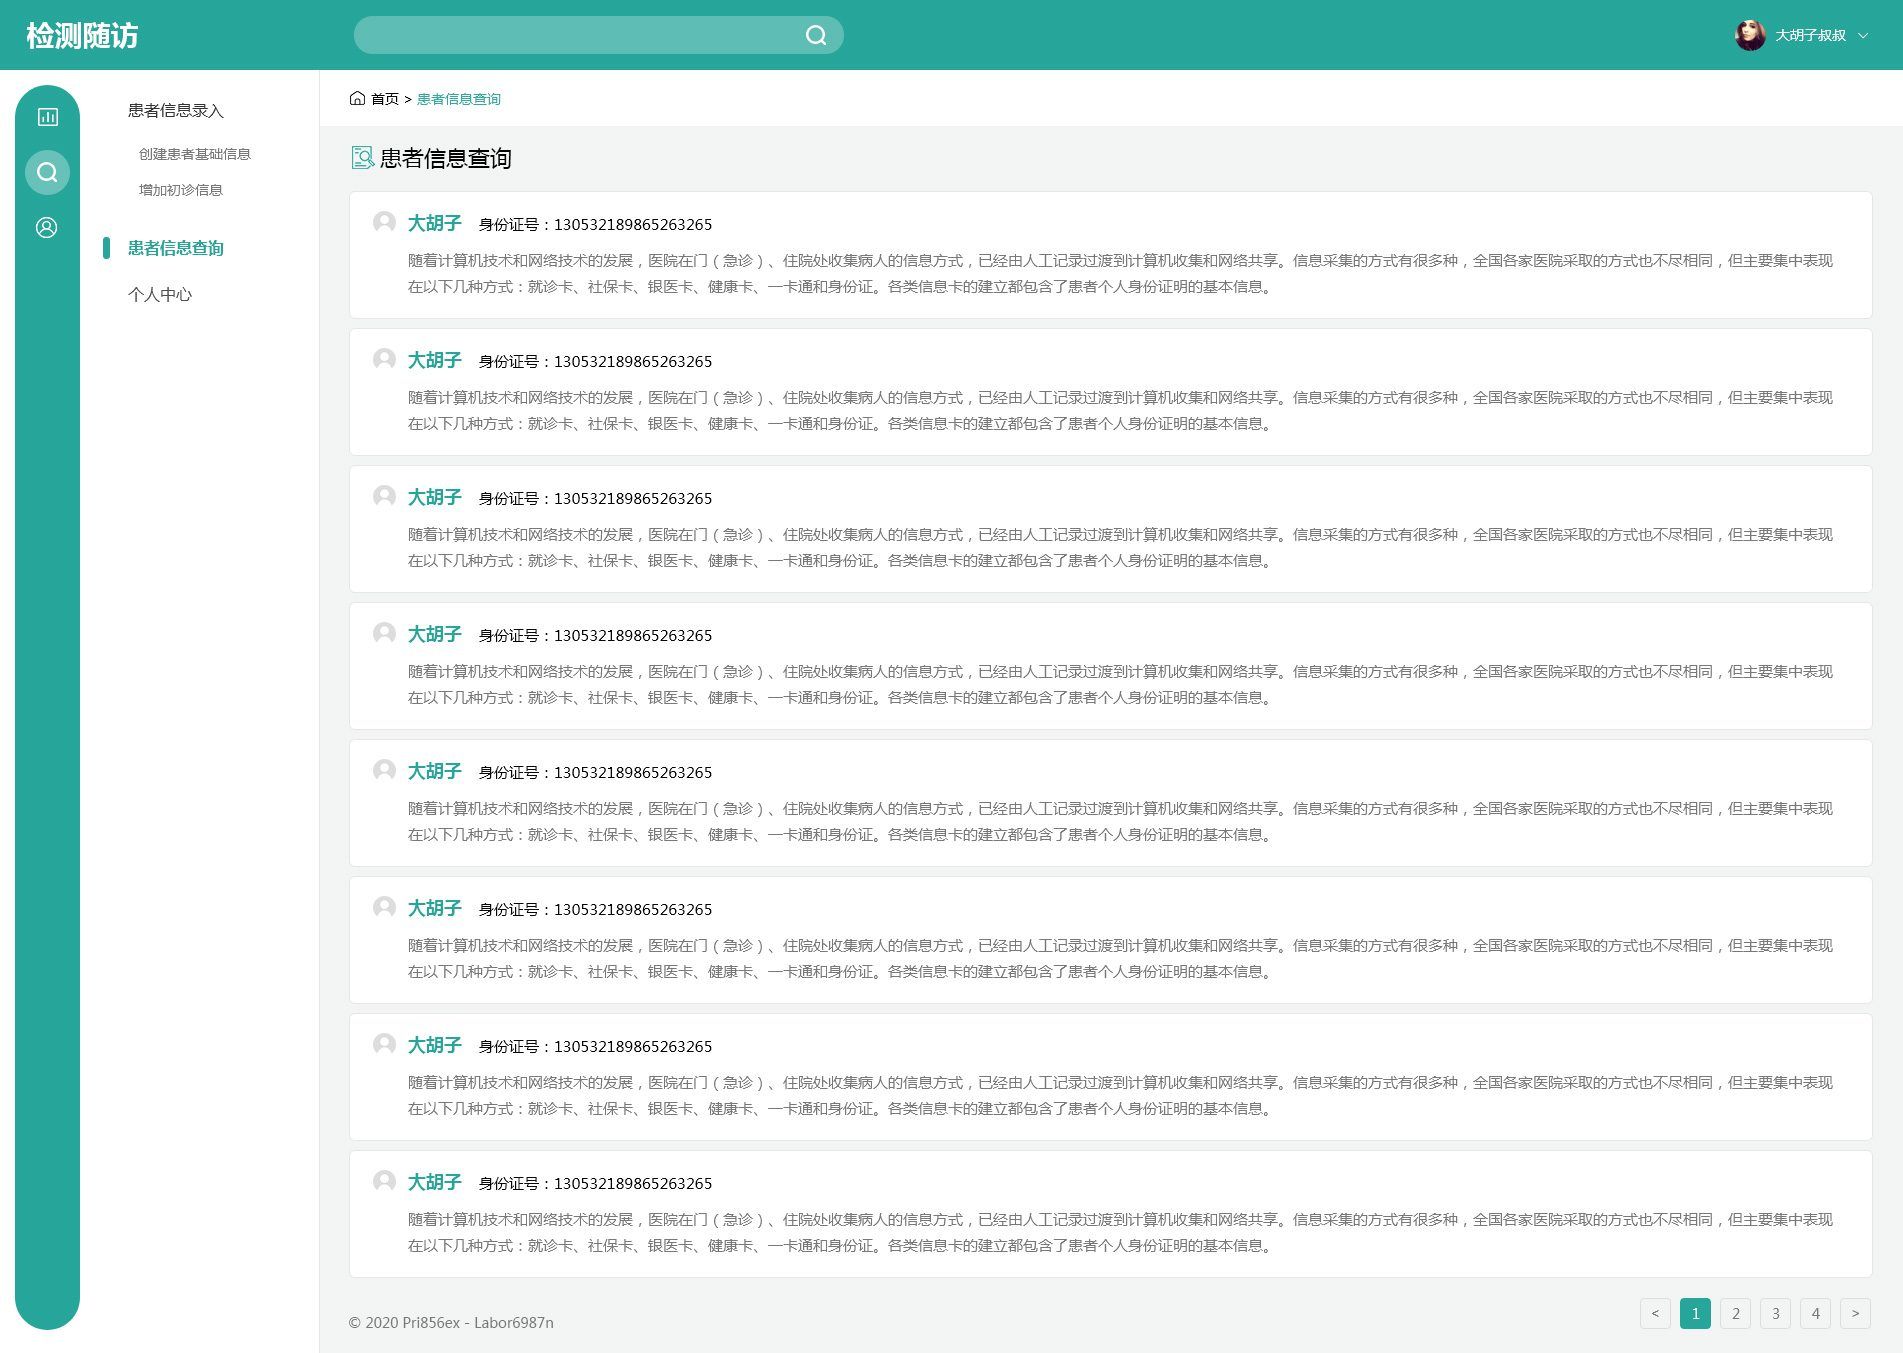The height and width of the screenshot is (1353, 1903).
Task: Go to page 2 of results
Action: point(1735,1314)
